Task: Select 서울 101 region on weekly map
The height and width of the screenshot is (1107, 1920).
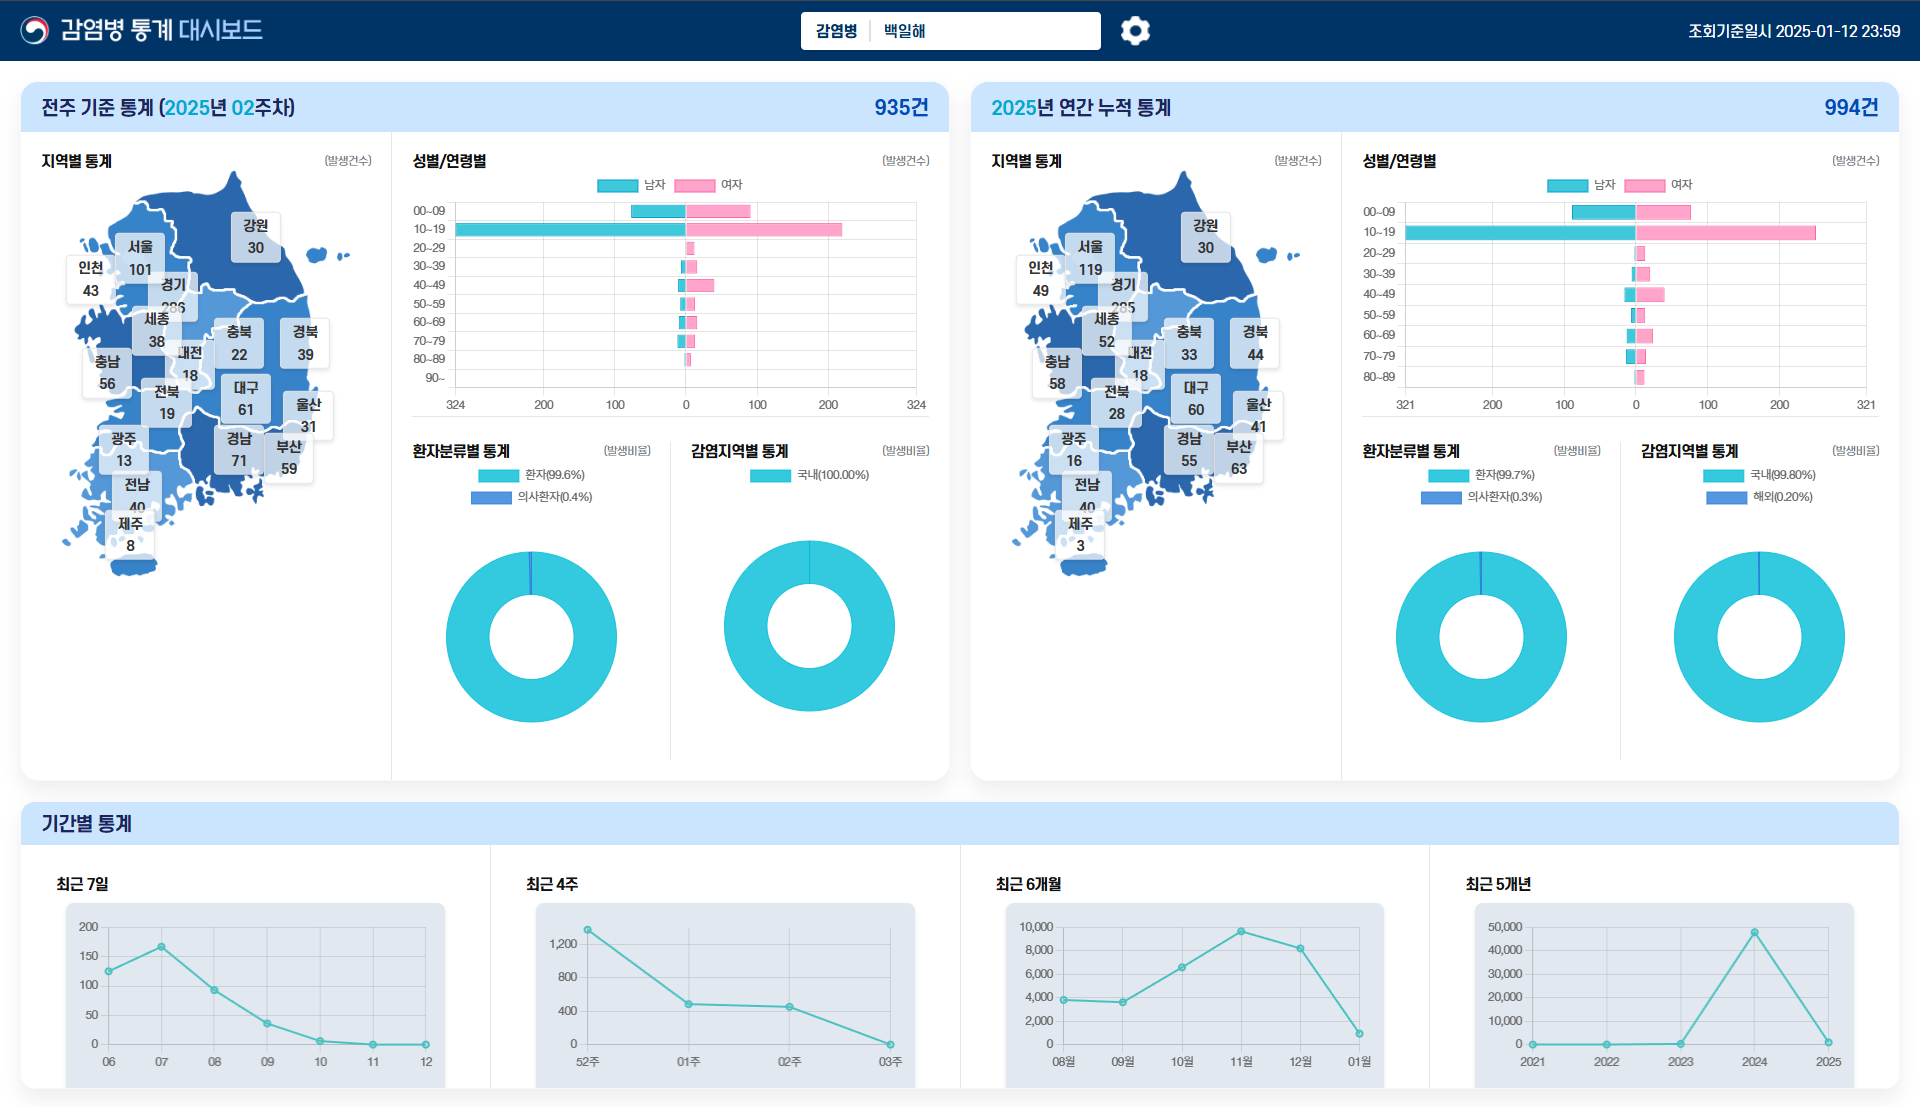Action: click(x=140, y=258)
